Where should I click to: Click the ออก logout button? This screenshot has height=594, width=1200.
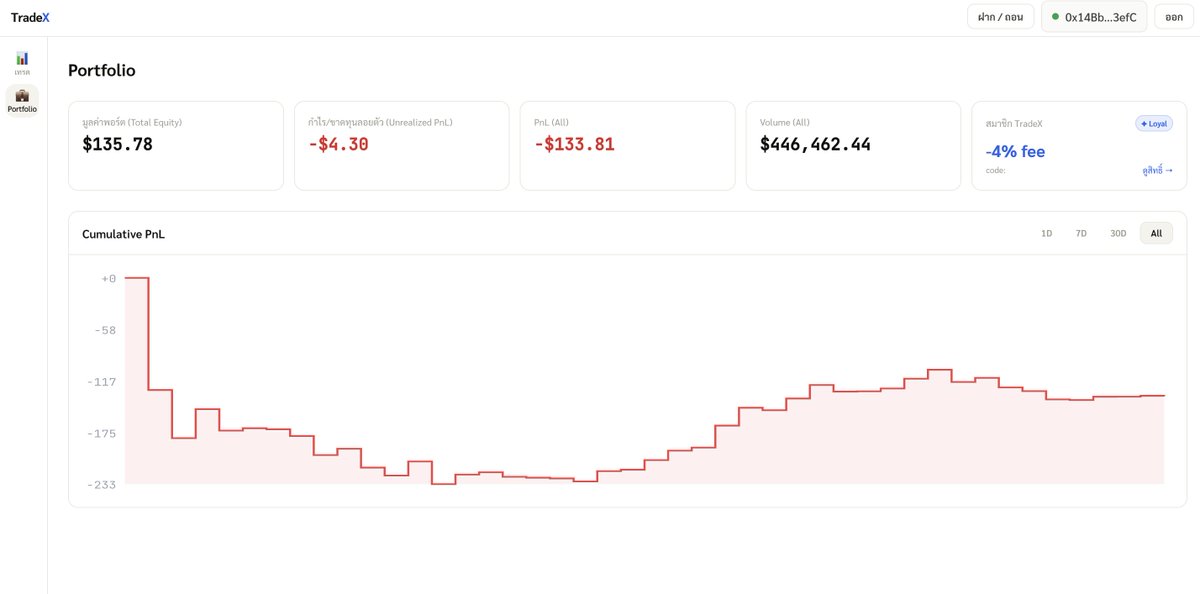[1174, 17]
